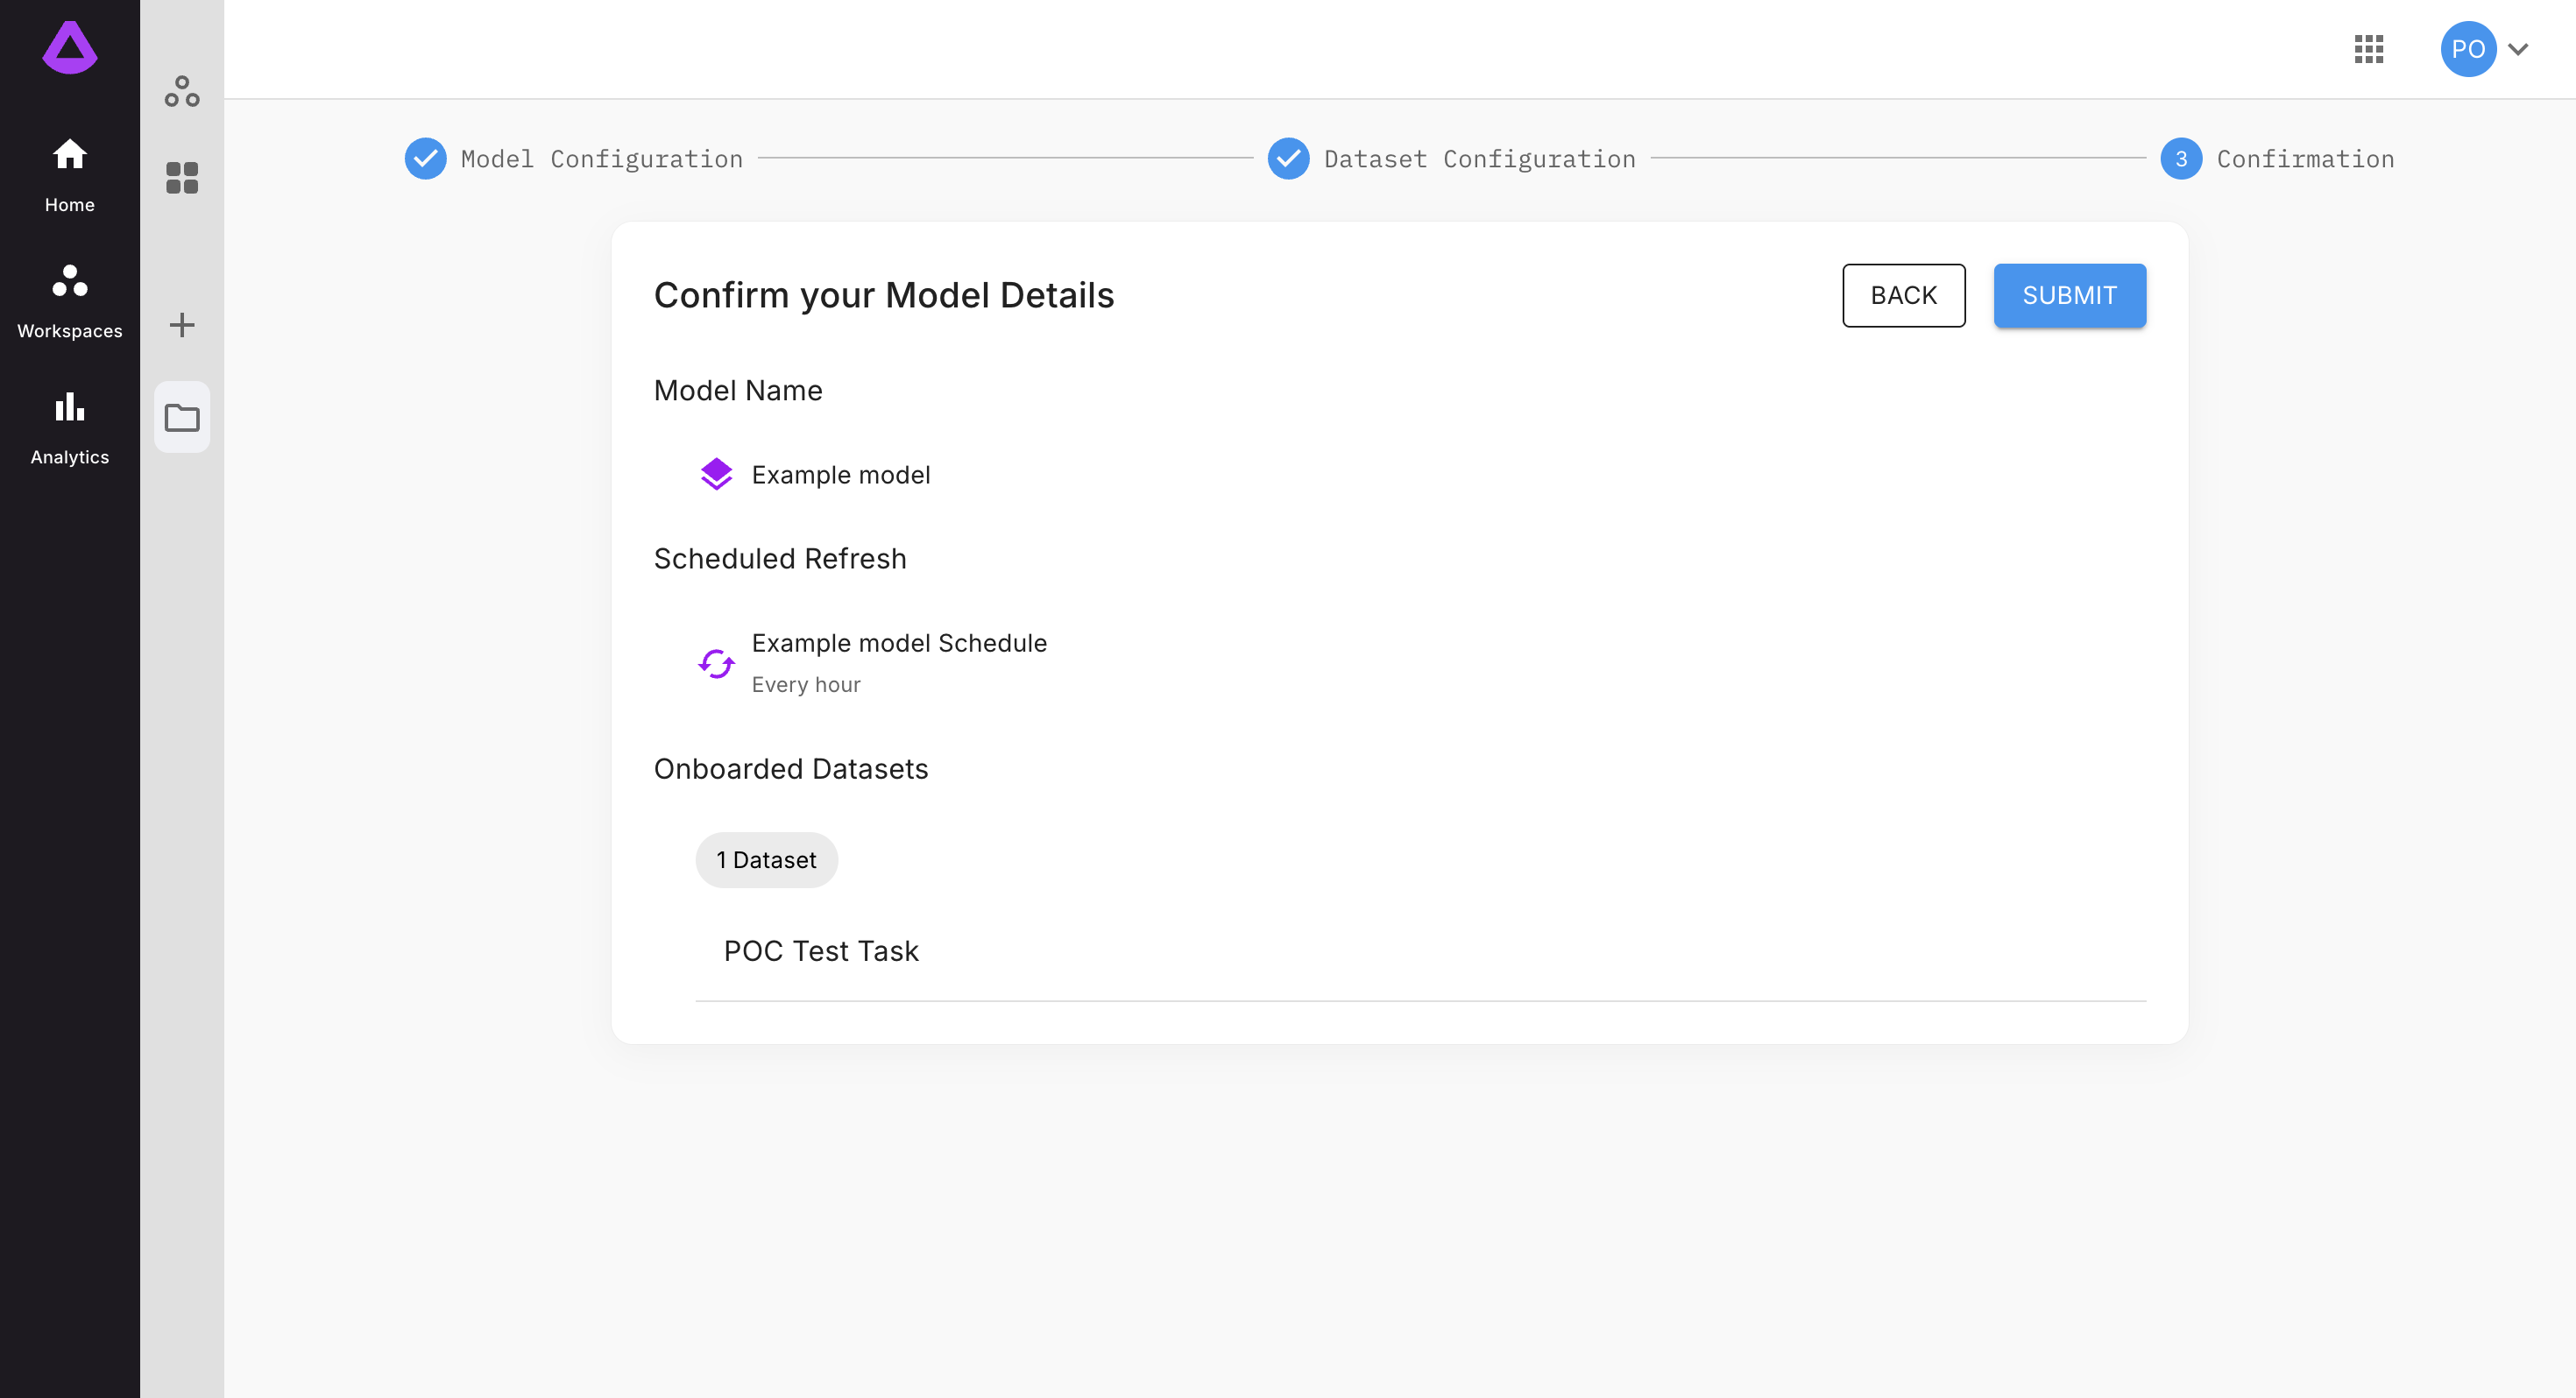Viewport: 2576px width, 1398px height.
Task: Click the purple refresh schedule icon
Action: click(716, 663)
